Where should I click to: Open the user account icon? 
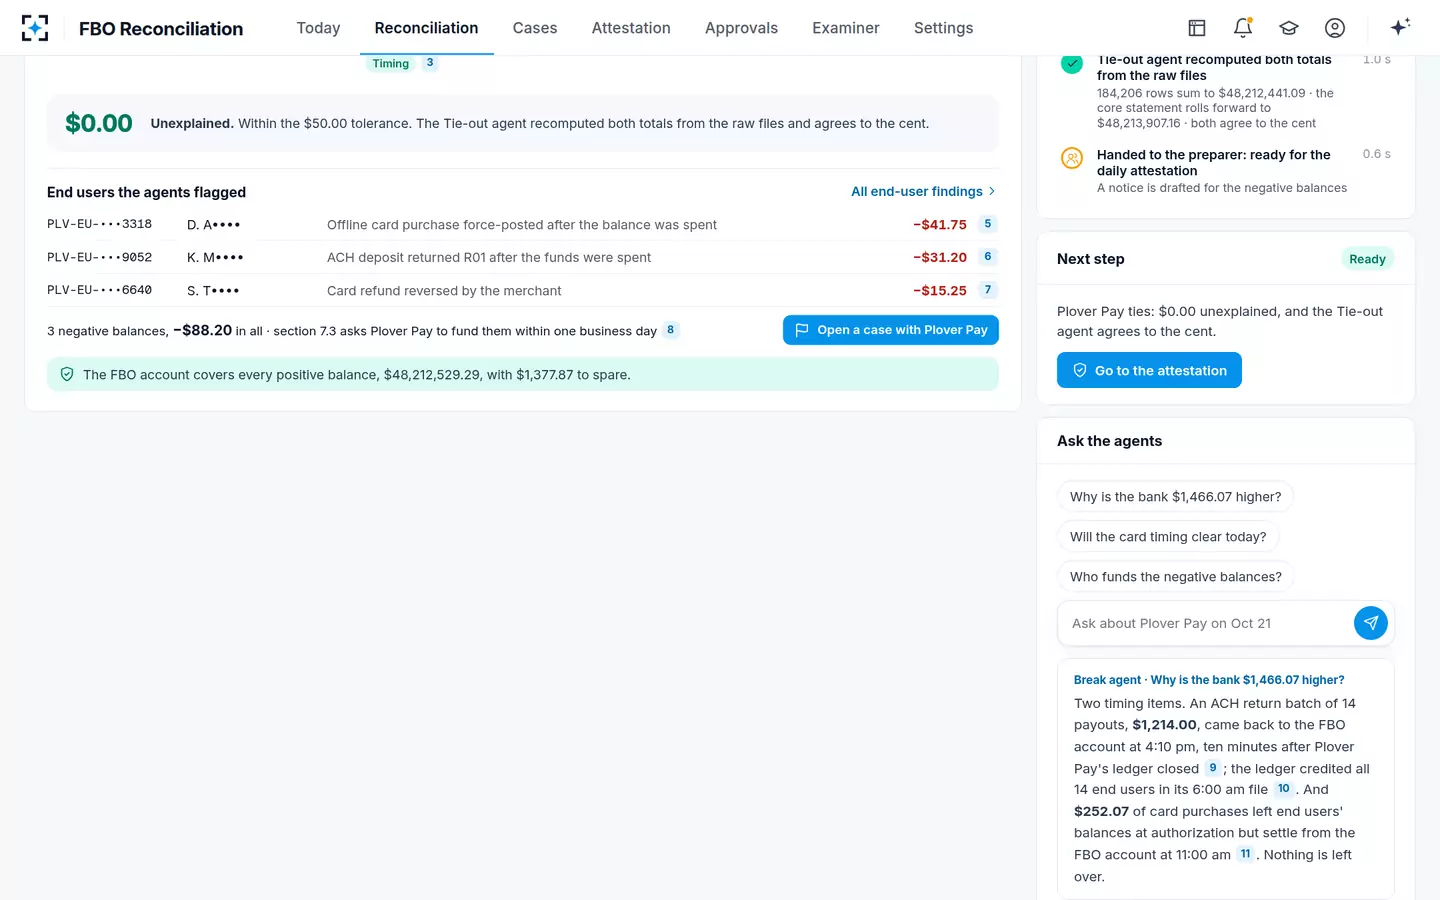[x=1335, y=28]
